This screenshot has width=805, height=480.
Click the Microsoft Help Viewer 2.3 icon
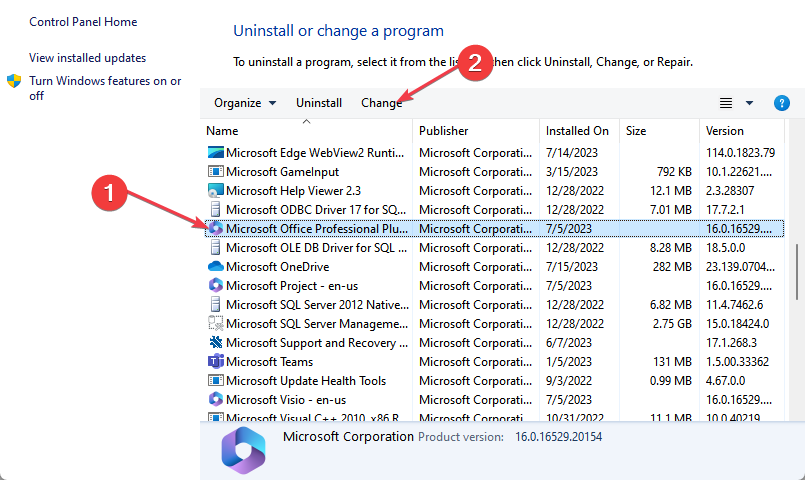click(216, 190)
